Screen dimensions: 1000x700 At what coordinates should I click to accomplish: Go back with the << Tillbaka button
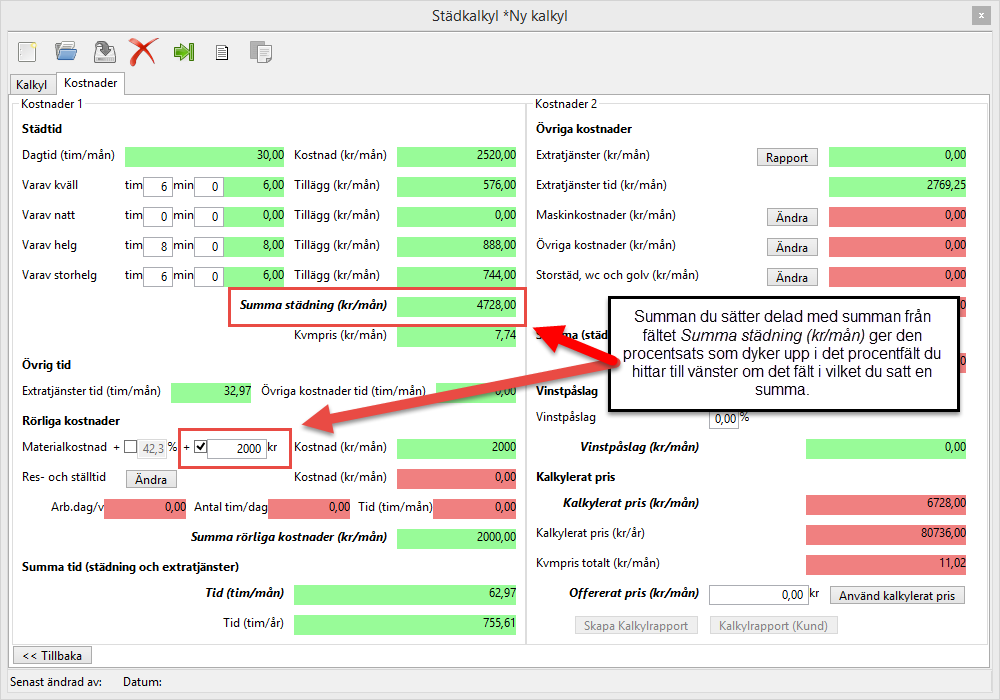tap(51, 655)
